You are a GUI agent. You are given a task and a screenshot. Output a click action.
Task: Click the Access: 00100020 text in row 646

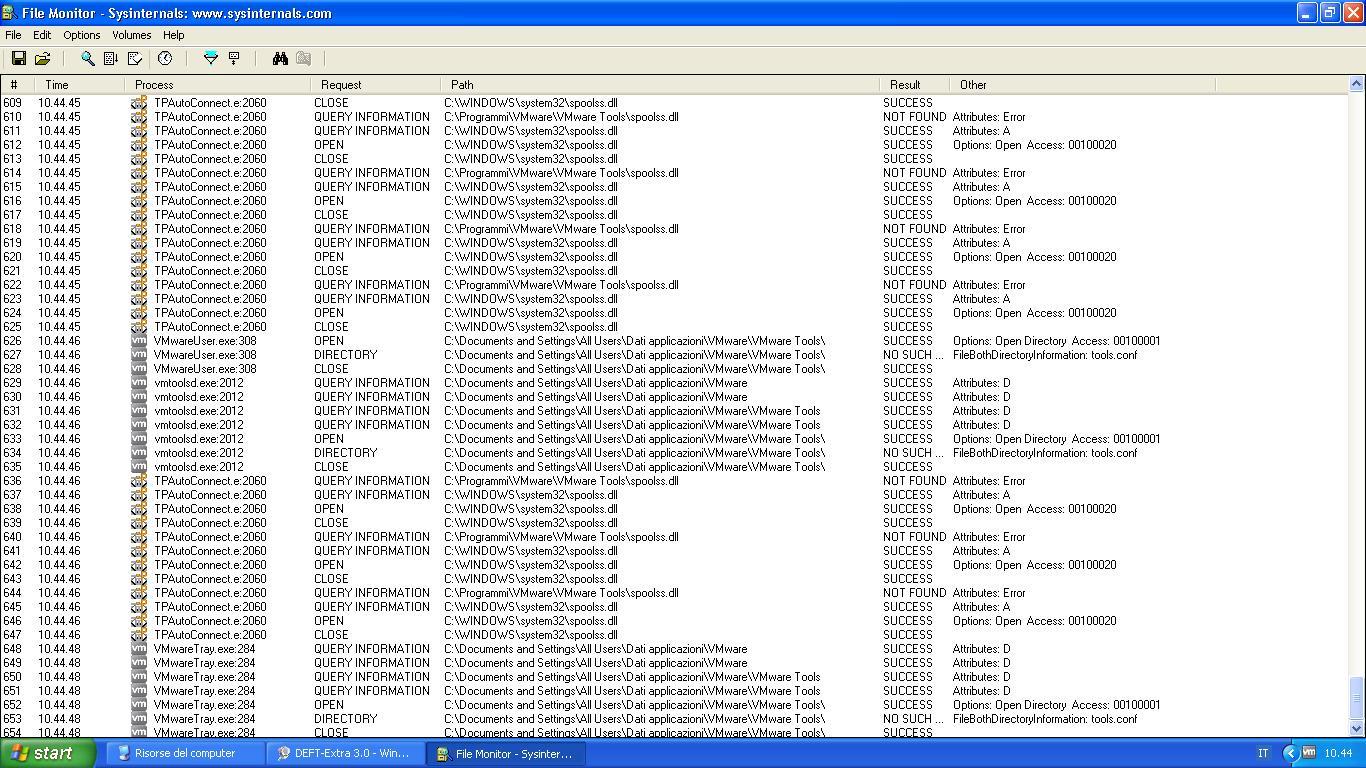pos(1071,621)
